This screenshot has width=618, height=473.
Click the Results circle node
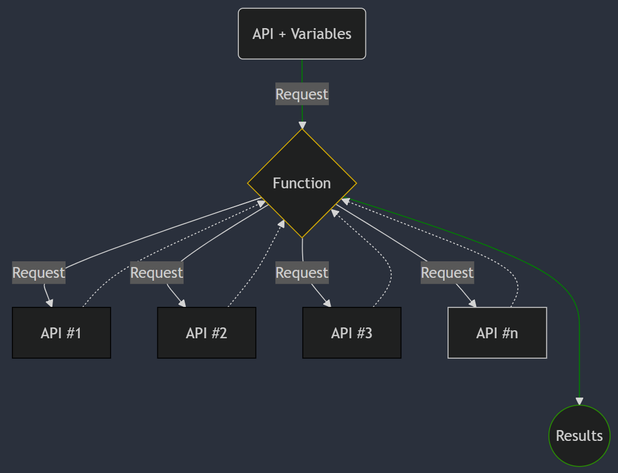(579, 436)
